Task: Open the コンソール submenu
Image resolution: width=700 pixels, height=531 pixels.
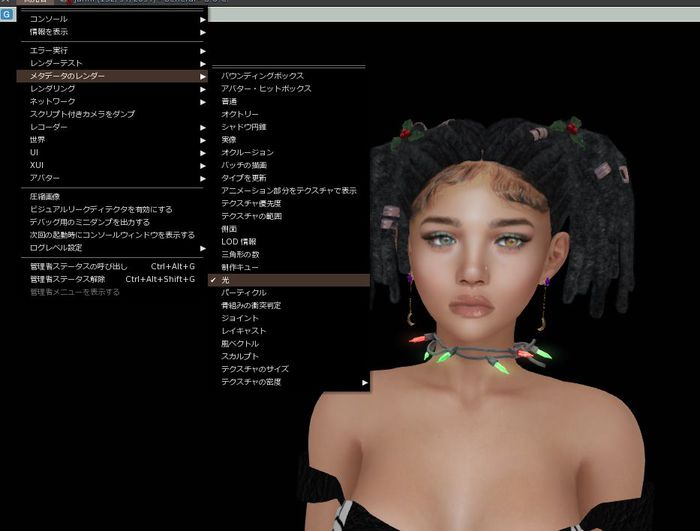Action: (x=112, y=19)
